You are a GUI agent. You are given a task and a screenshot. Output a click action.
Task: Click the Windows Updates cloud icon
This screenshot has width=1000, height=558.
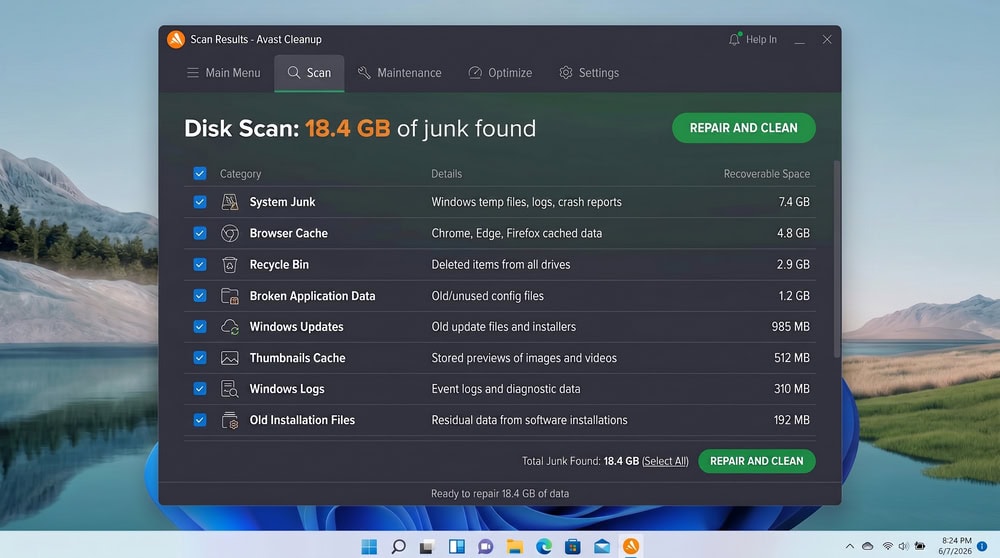click(x=230, y=327)
